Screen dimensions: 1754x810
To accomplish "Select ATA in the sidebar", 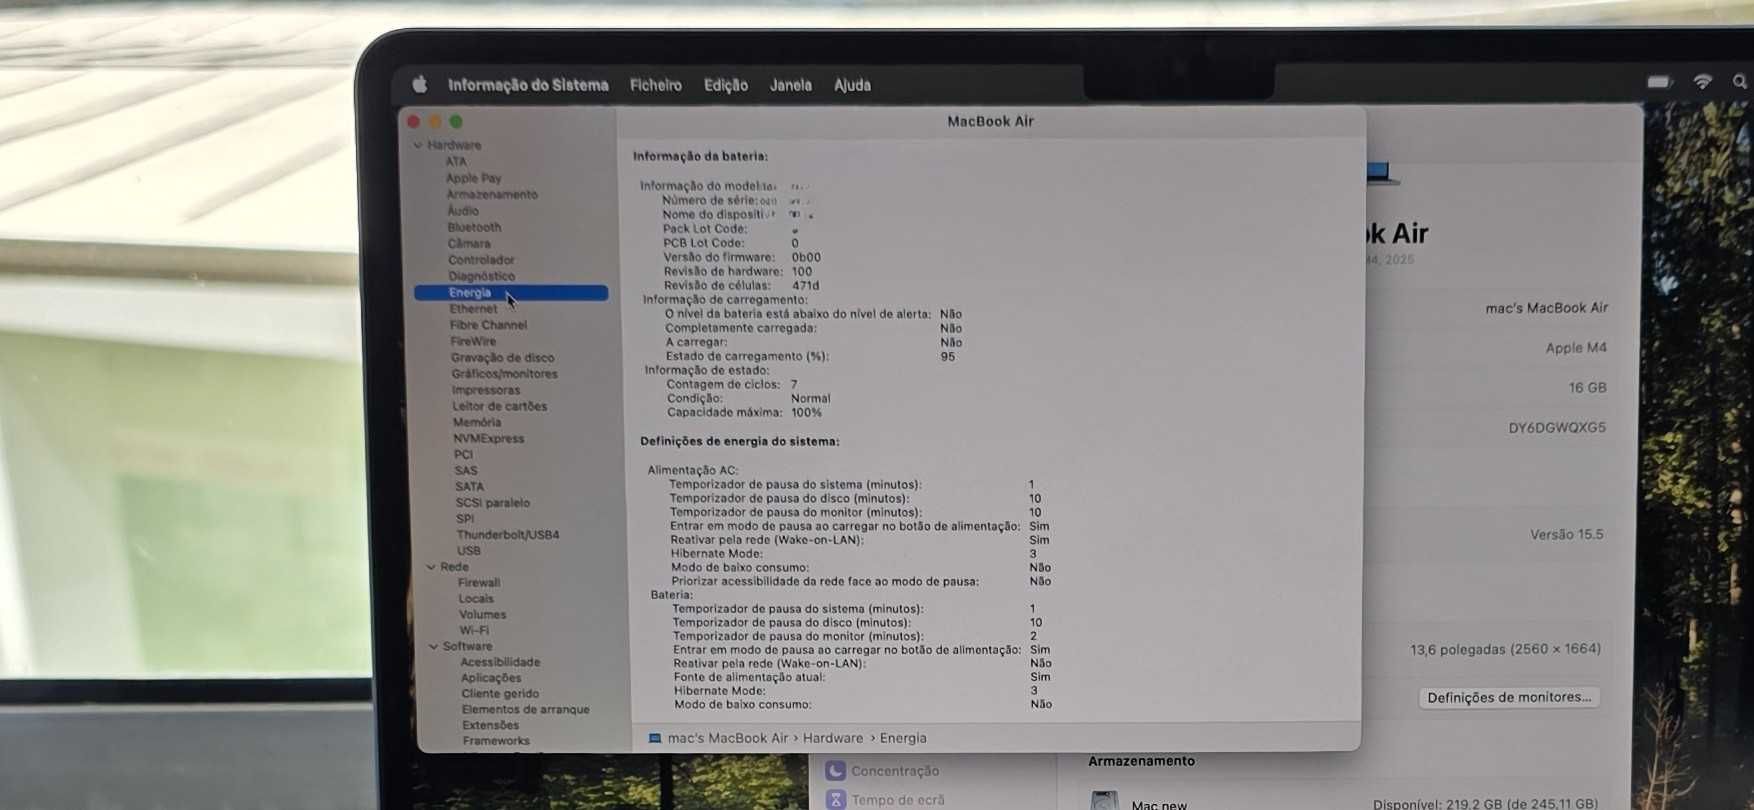I will click(x=456, y=161).
